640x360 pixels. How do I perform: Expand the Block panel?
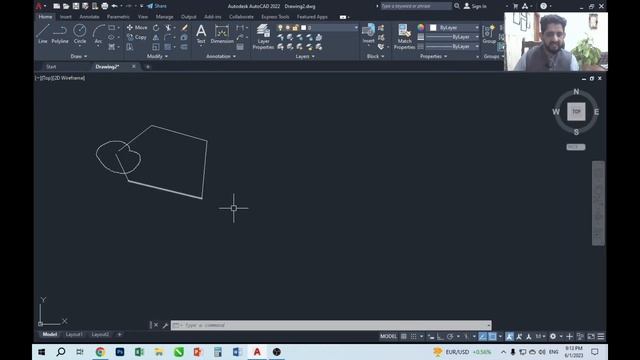[376, 56]
